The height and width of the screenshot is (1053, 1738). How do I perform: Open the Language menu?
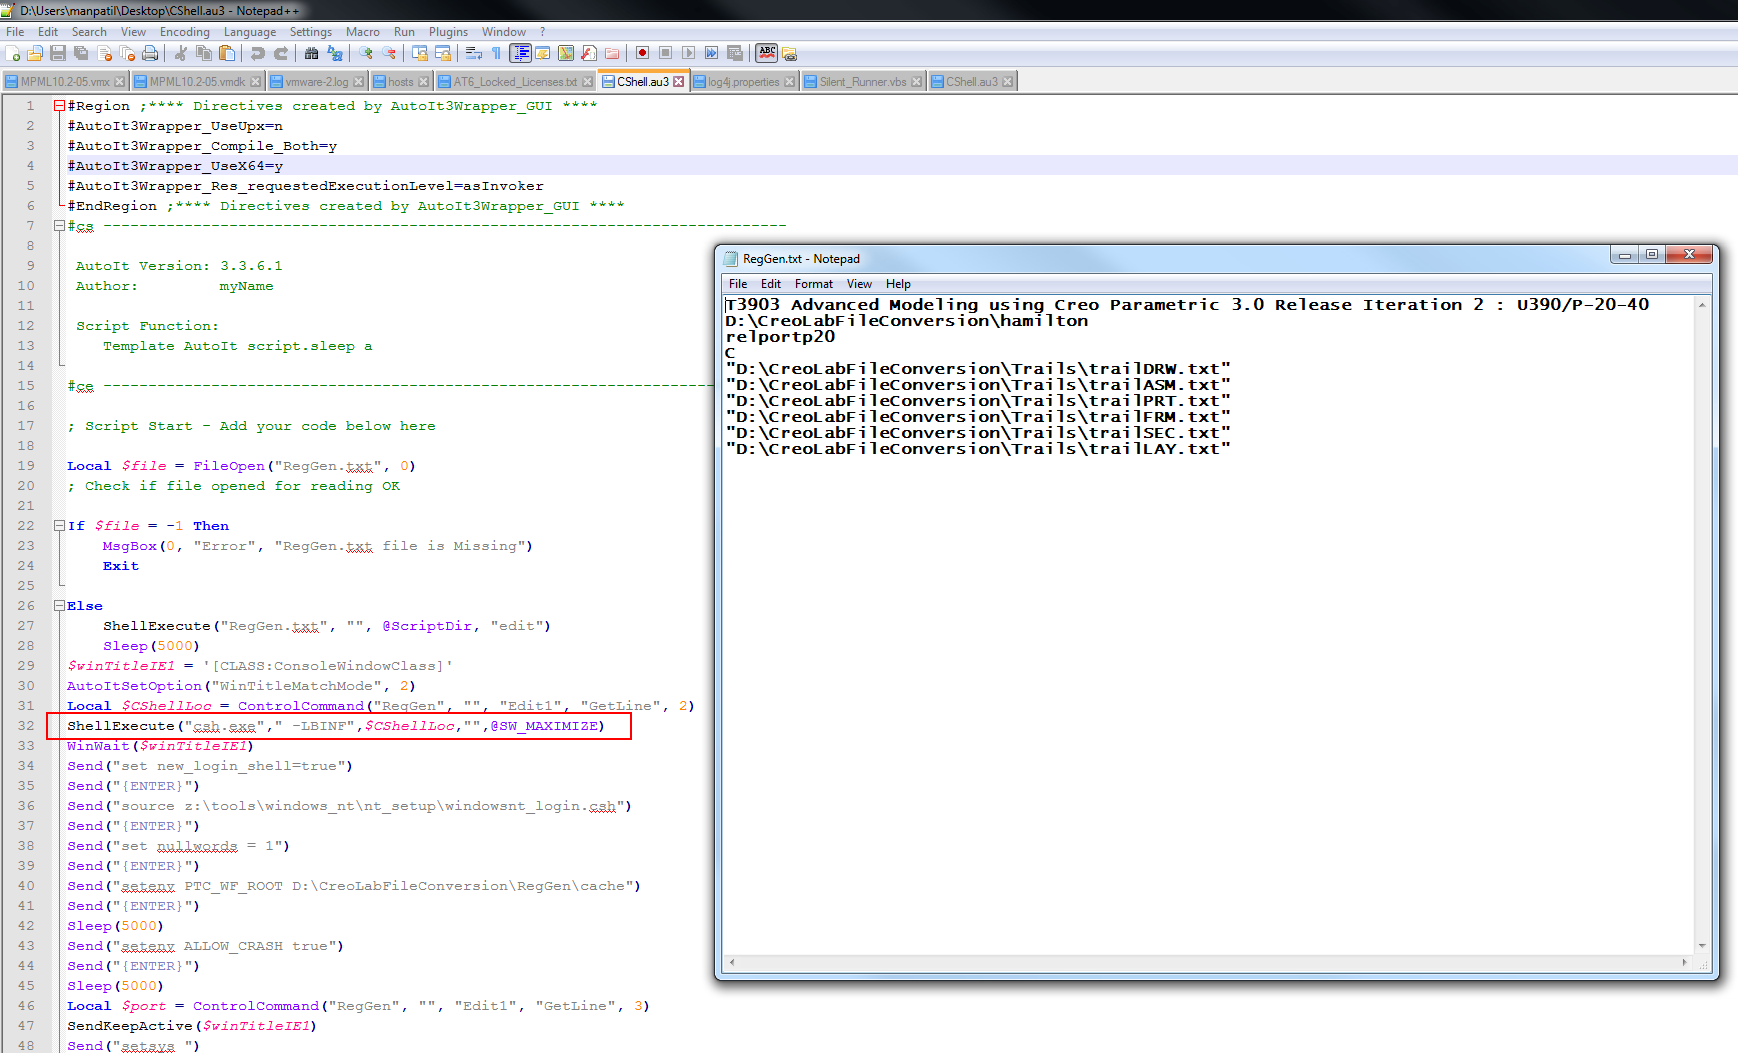[250, 32]
